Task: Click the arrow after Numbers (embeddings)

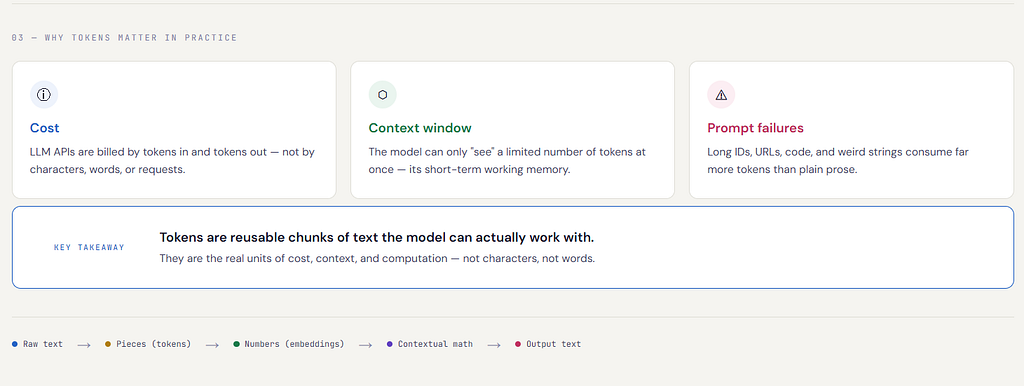Action: (365, 344)
